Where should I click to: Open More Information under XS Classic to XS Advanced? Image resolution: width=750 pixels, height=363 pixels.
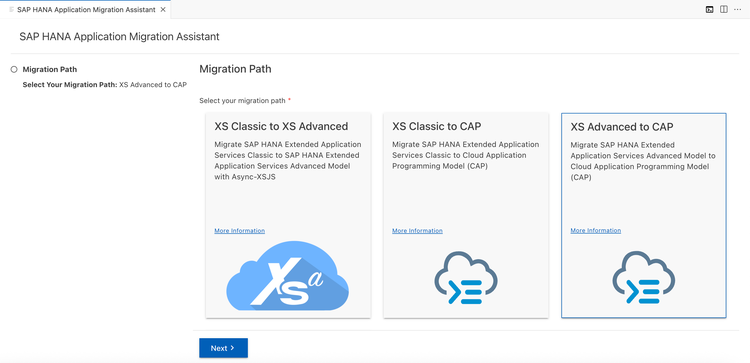[240, 231]
